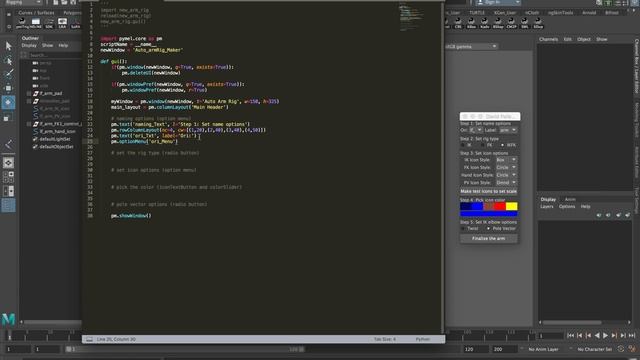Open the IK Icon Style dropdown
640x360 pixels.
pos(506,160)
